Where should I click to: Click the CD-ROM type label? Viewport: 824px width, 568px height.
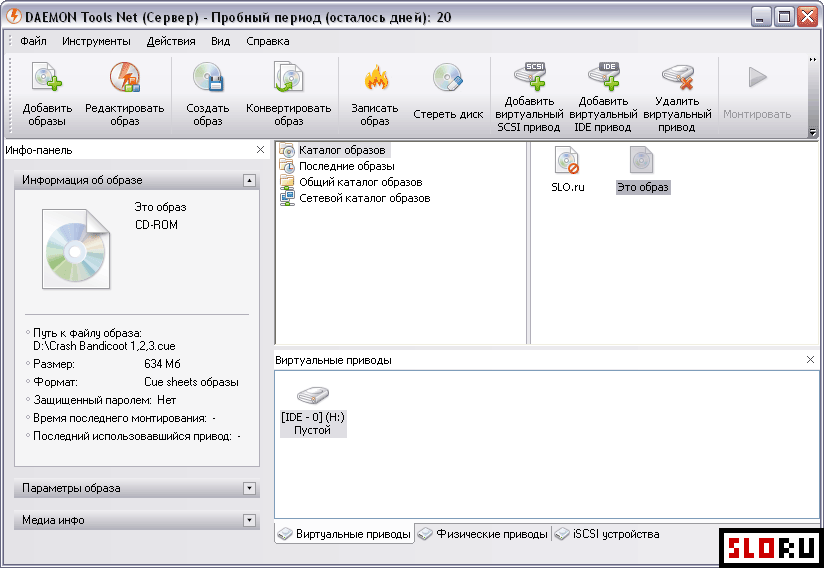157,225
